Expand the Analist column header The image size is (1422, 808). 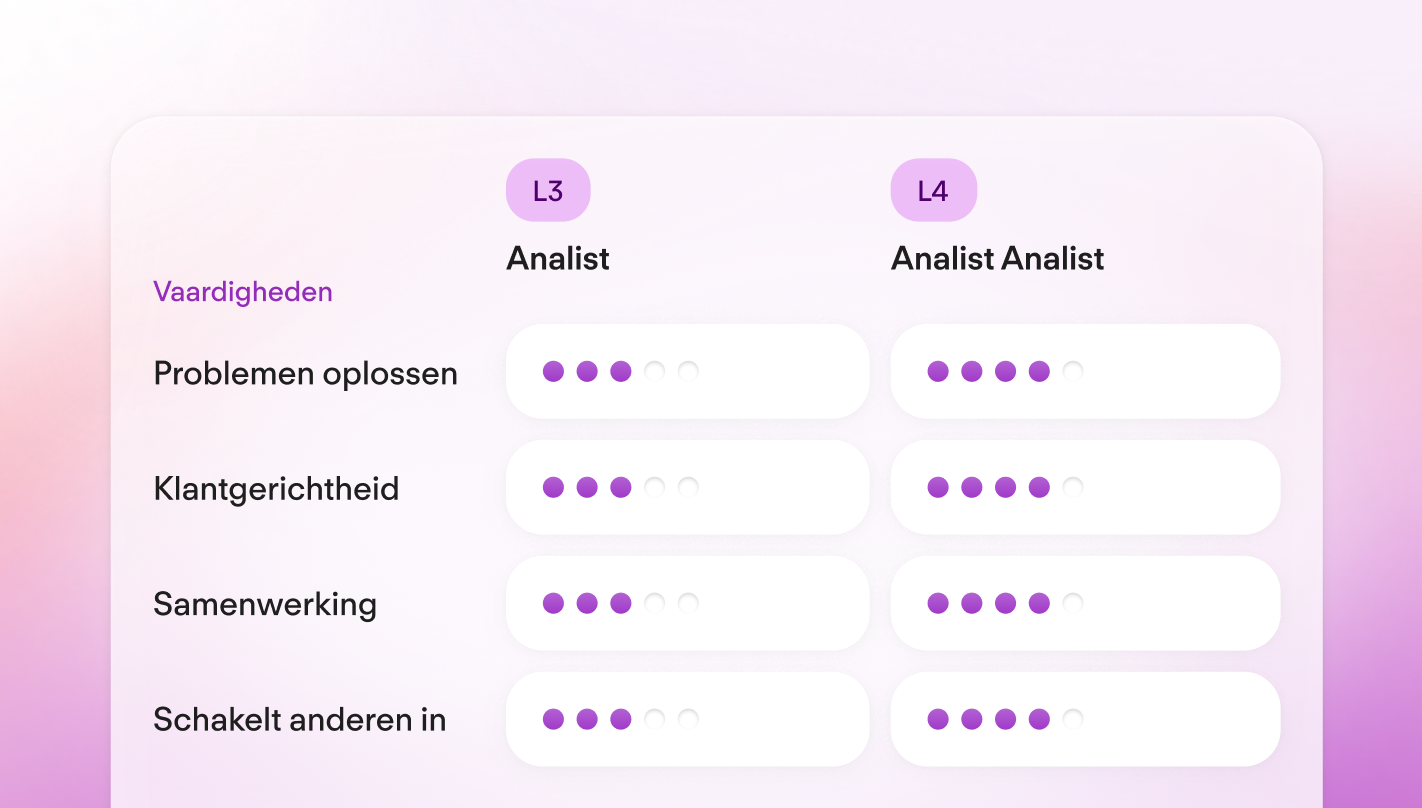[x=557, y=258]
